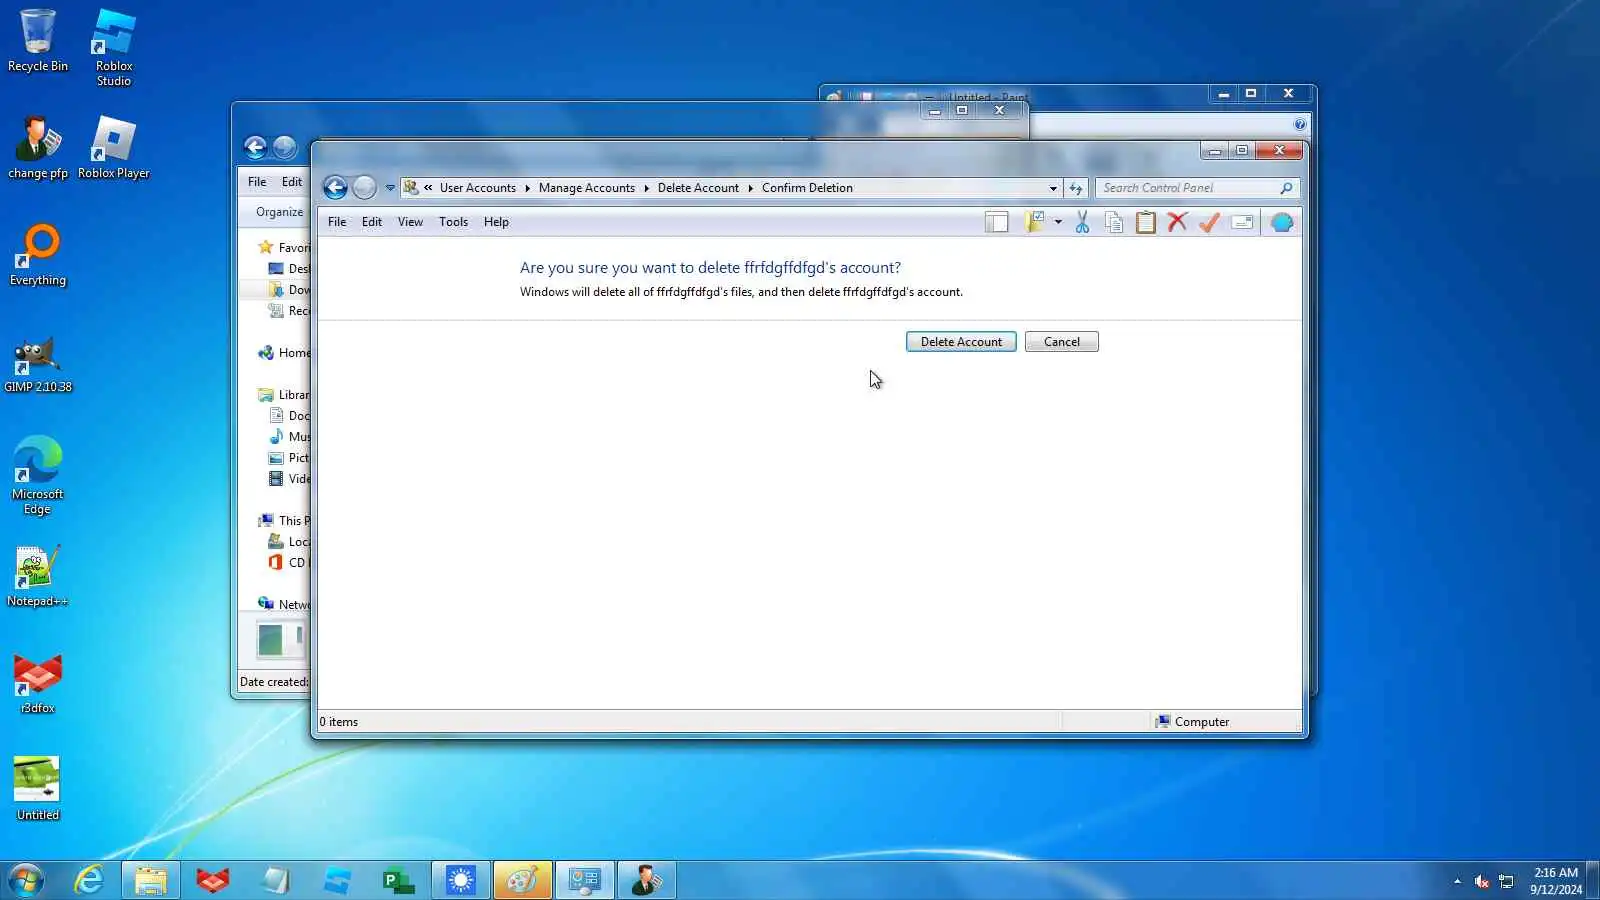Launch Internet Explorer from the taskbar
Screen dimensions: 1600x900
pos(89,880)
